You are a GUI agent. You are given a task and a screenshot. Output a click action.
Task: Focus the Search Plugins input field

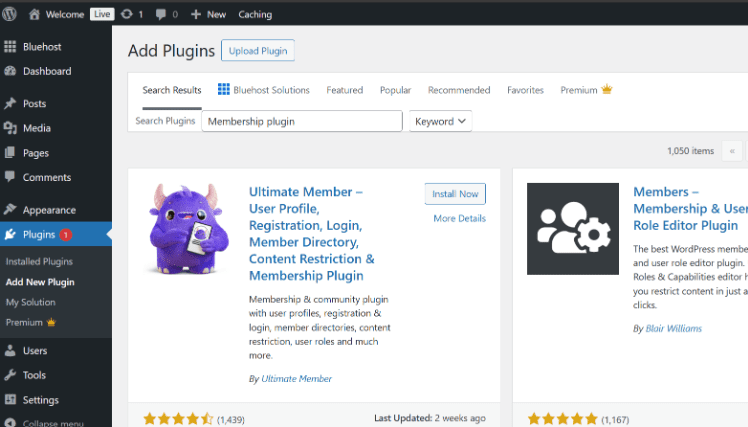point(302,121)
